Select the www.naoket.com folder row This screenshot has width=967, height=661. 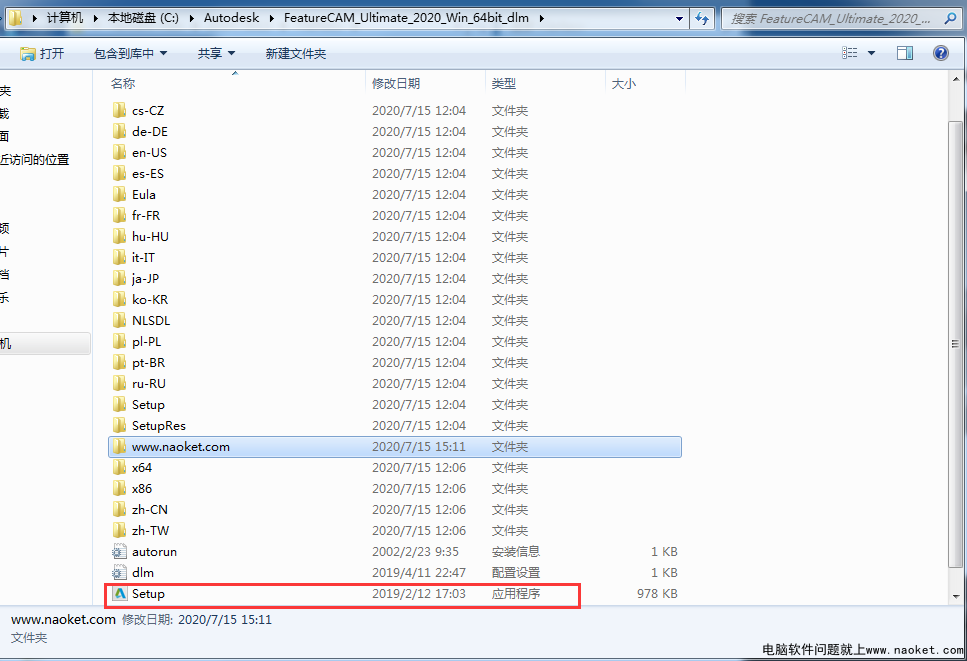click(x=395, y=446)
